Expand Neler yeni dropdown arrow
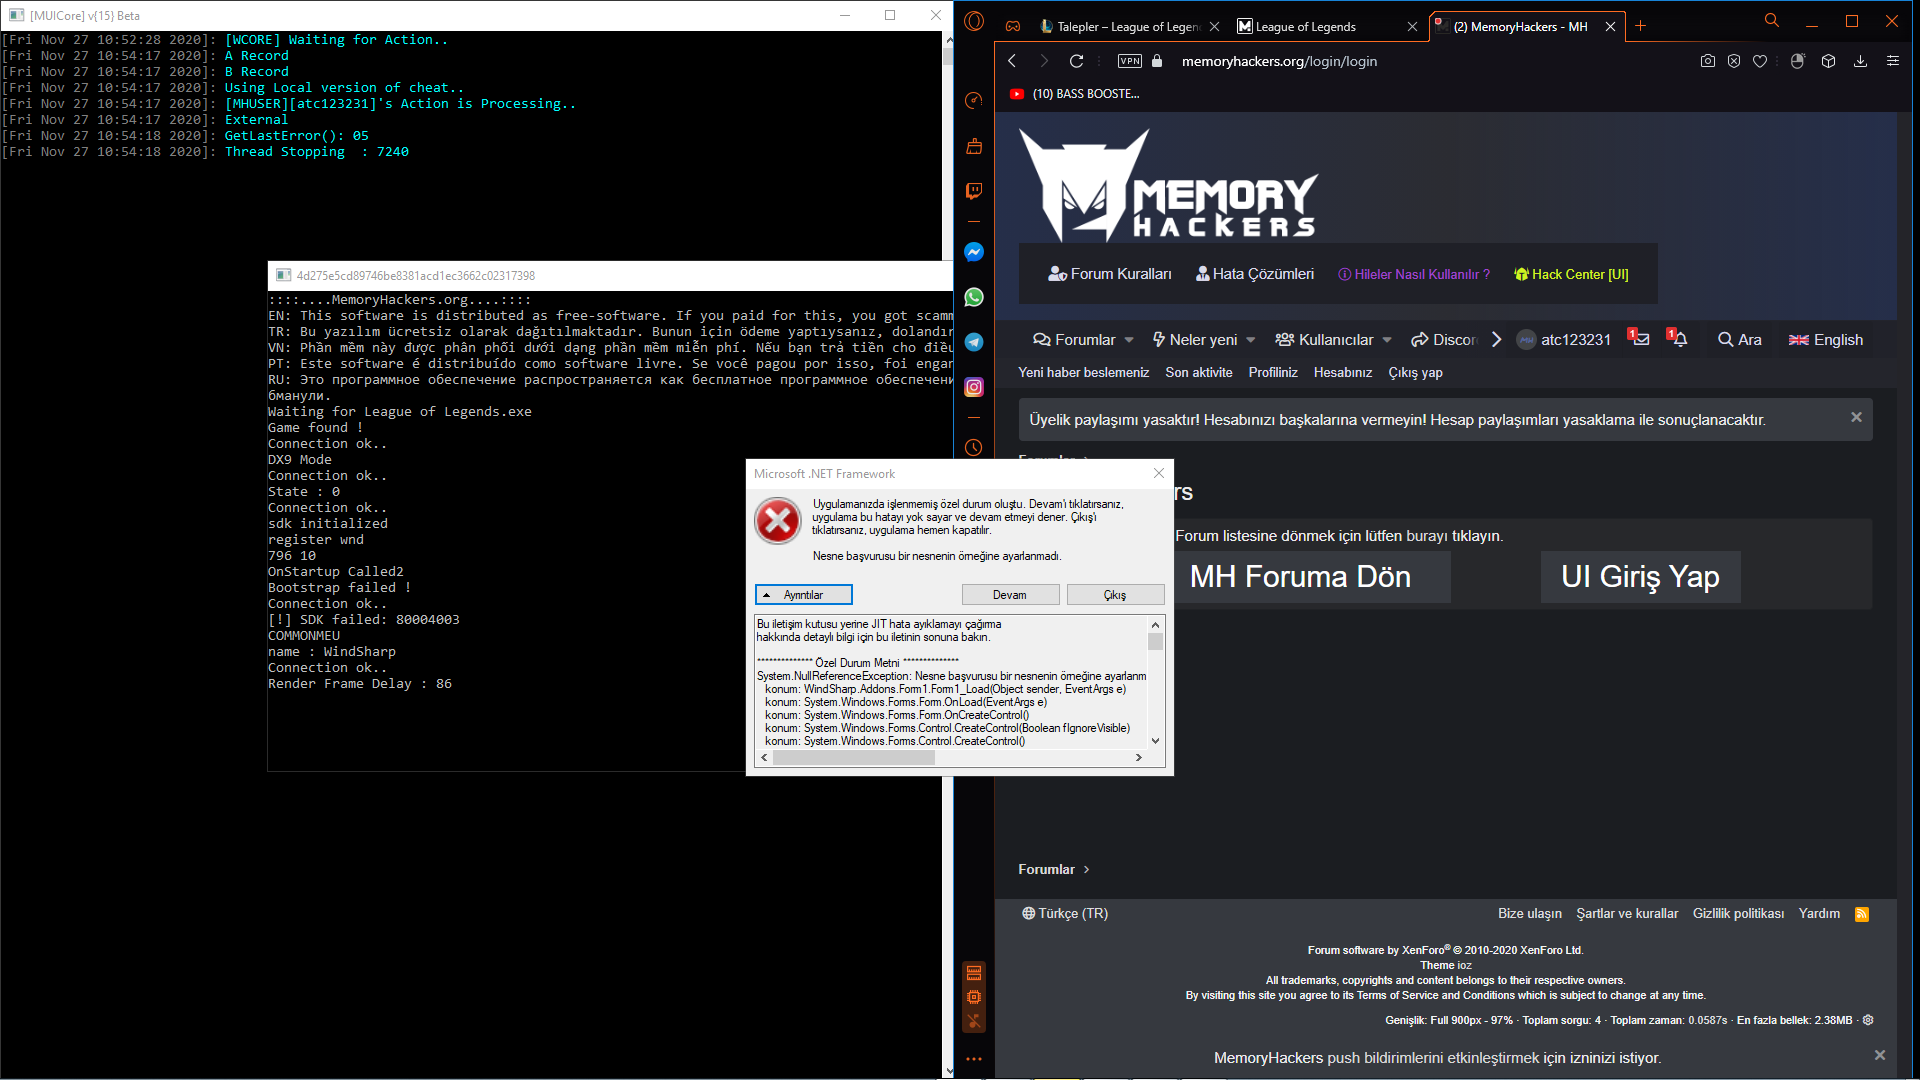 tap(1251, 340)
